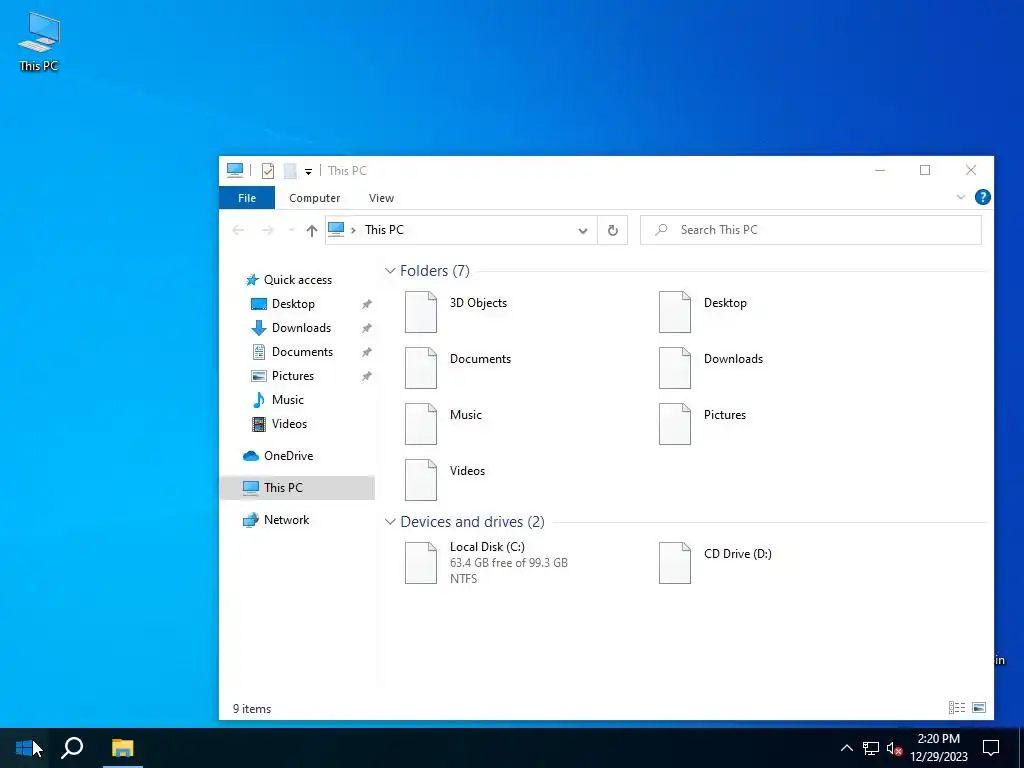Open the recent locations dropdown arrow
The height and width of the screenshot is (768, 1024).
point(291,231)
